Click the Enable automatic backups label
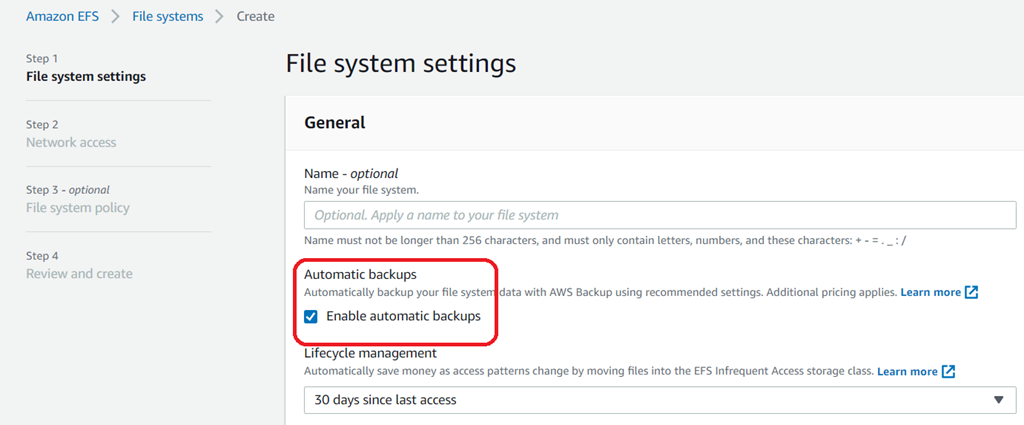1024x425 pixels. click(x=403, y=316)
